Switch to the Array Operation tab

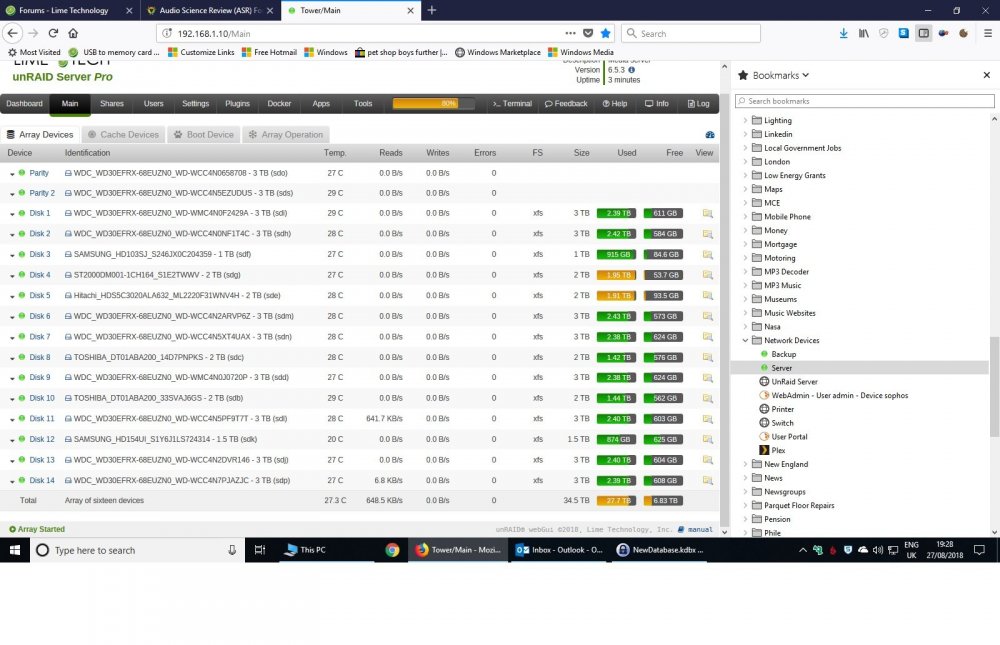tap(286, 135)
